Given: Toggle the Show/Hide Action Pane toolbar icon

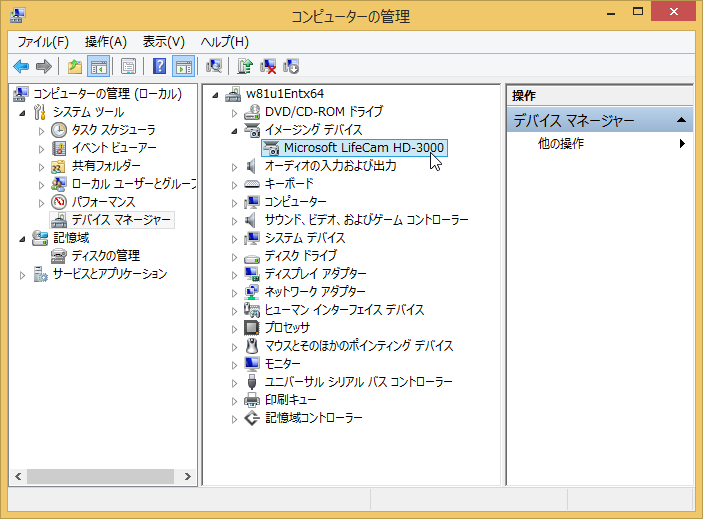Looking at the screenshot, I should (183, 67).
